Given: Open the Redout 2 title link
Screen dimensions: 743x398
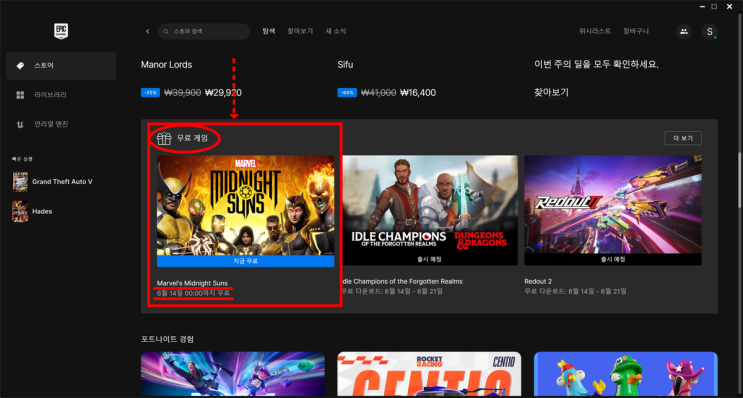Looking at the screenshot, I should point(538,281).
